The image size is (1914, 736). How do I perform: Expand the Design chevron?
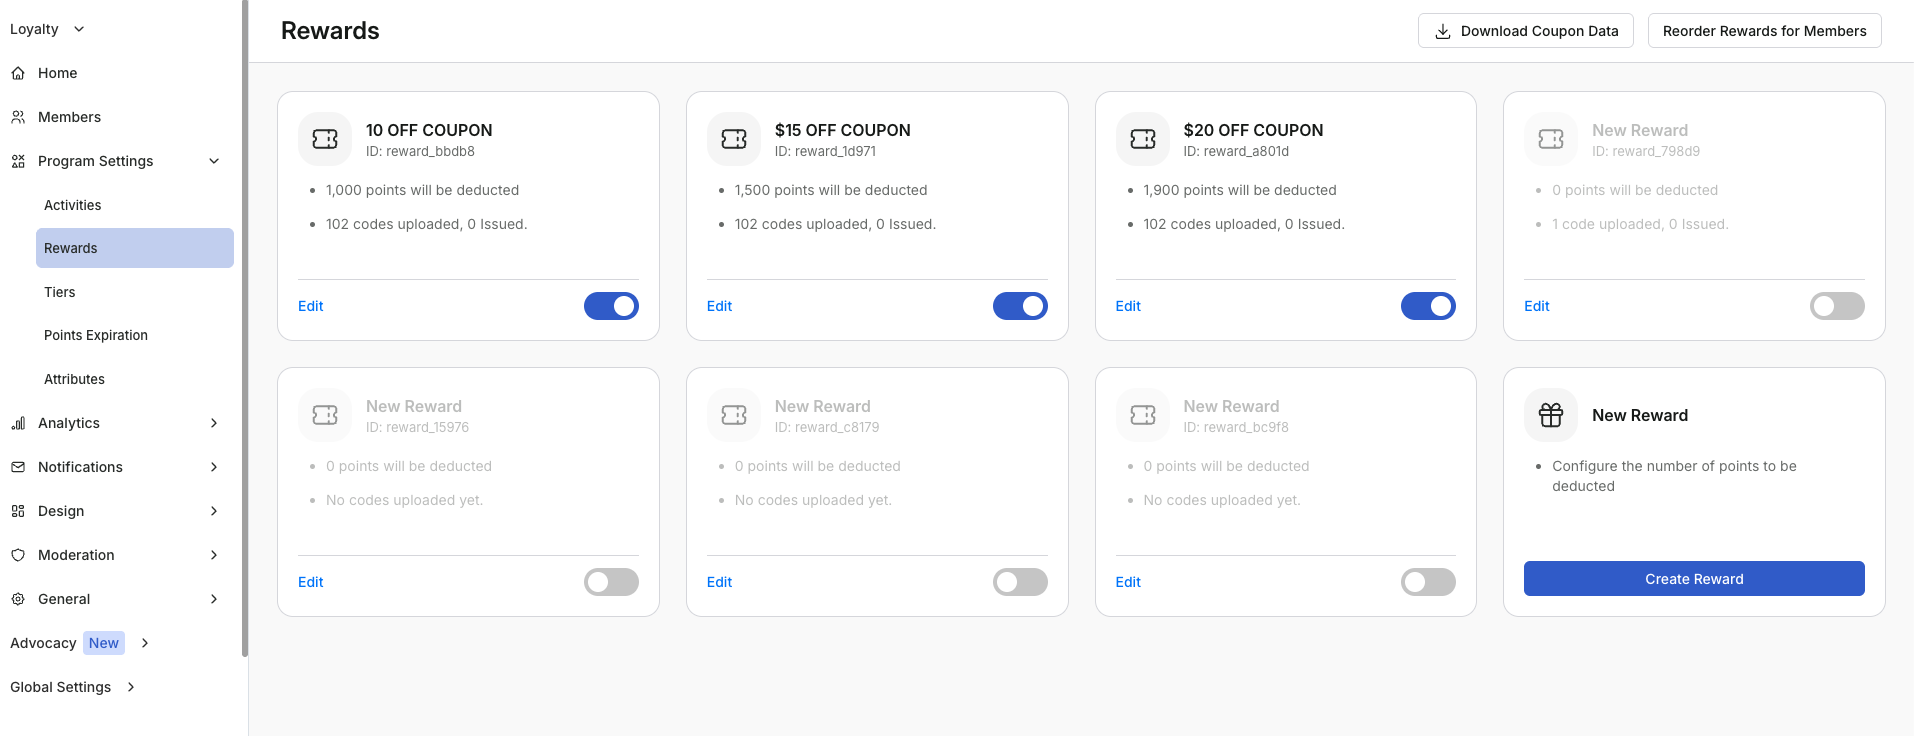coord(214,511)
